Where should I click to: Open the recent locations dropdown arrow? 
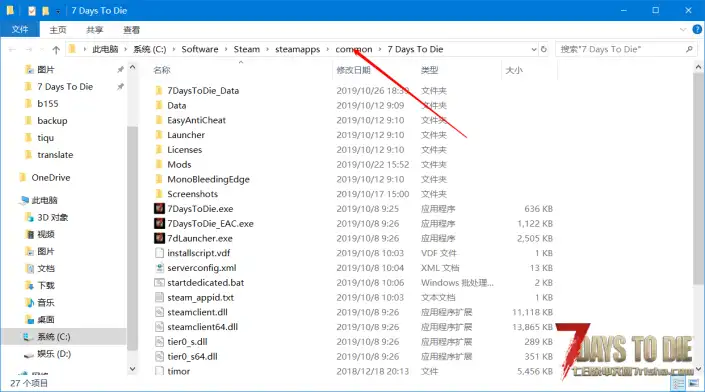click(42, 49)
